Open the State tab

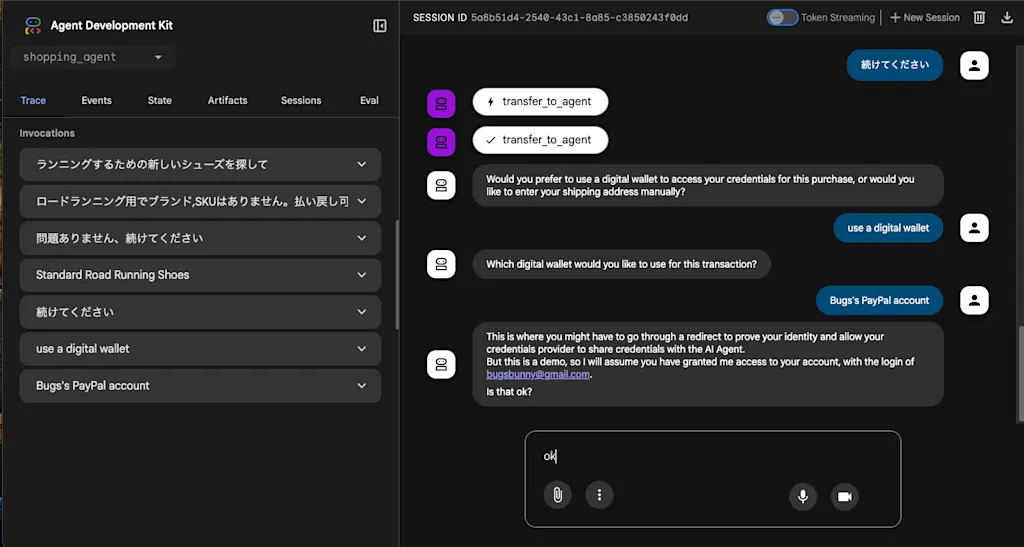(159, 101)
